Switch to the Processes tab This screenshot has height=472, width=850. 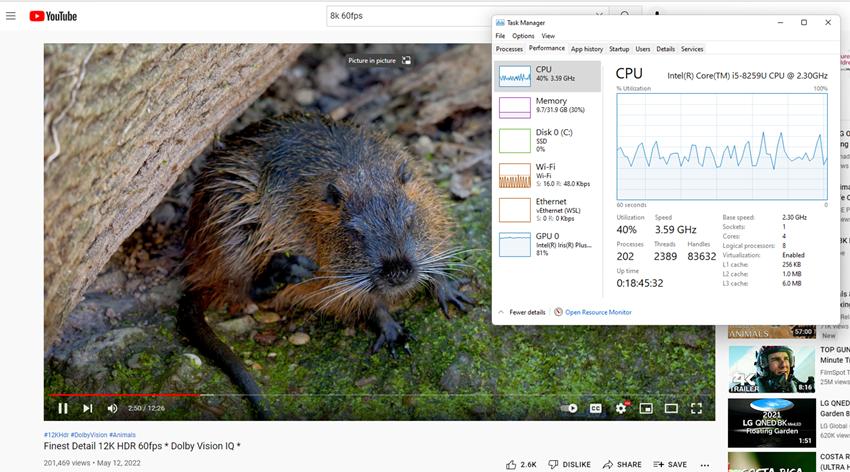coord(509,49)
